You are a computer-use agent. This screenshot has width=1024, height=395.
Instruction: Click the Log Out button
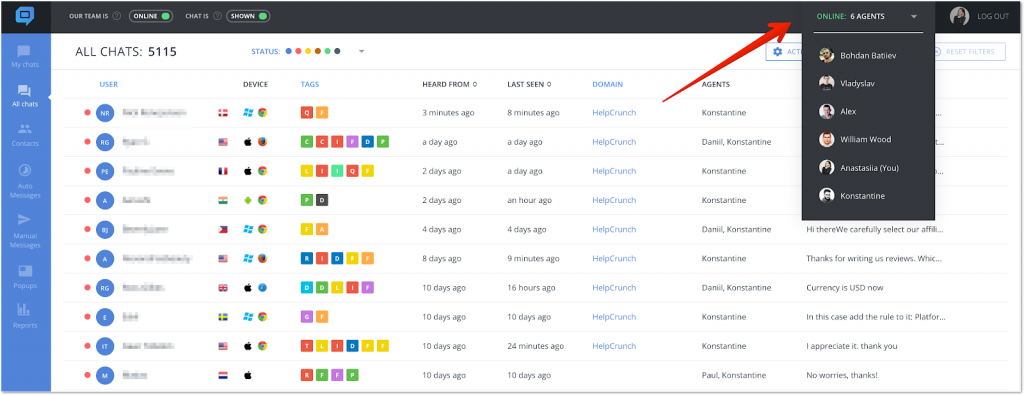[x=993, y=17]
